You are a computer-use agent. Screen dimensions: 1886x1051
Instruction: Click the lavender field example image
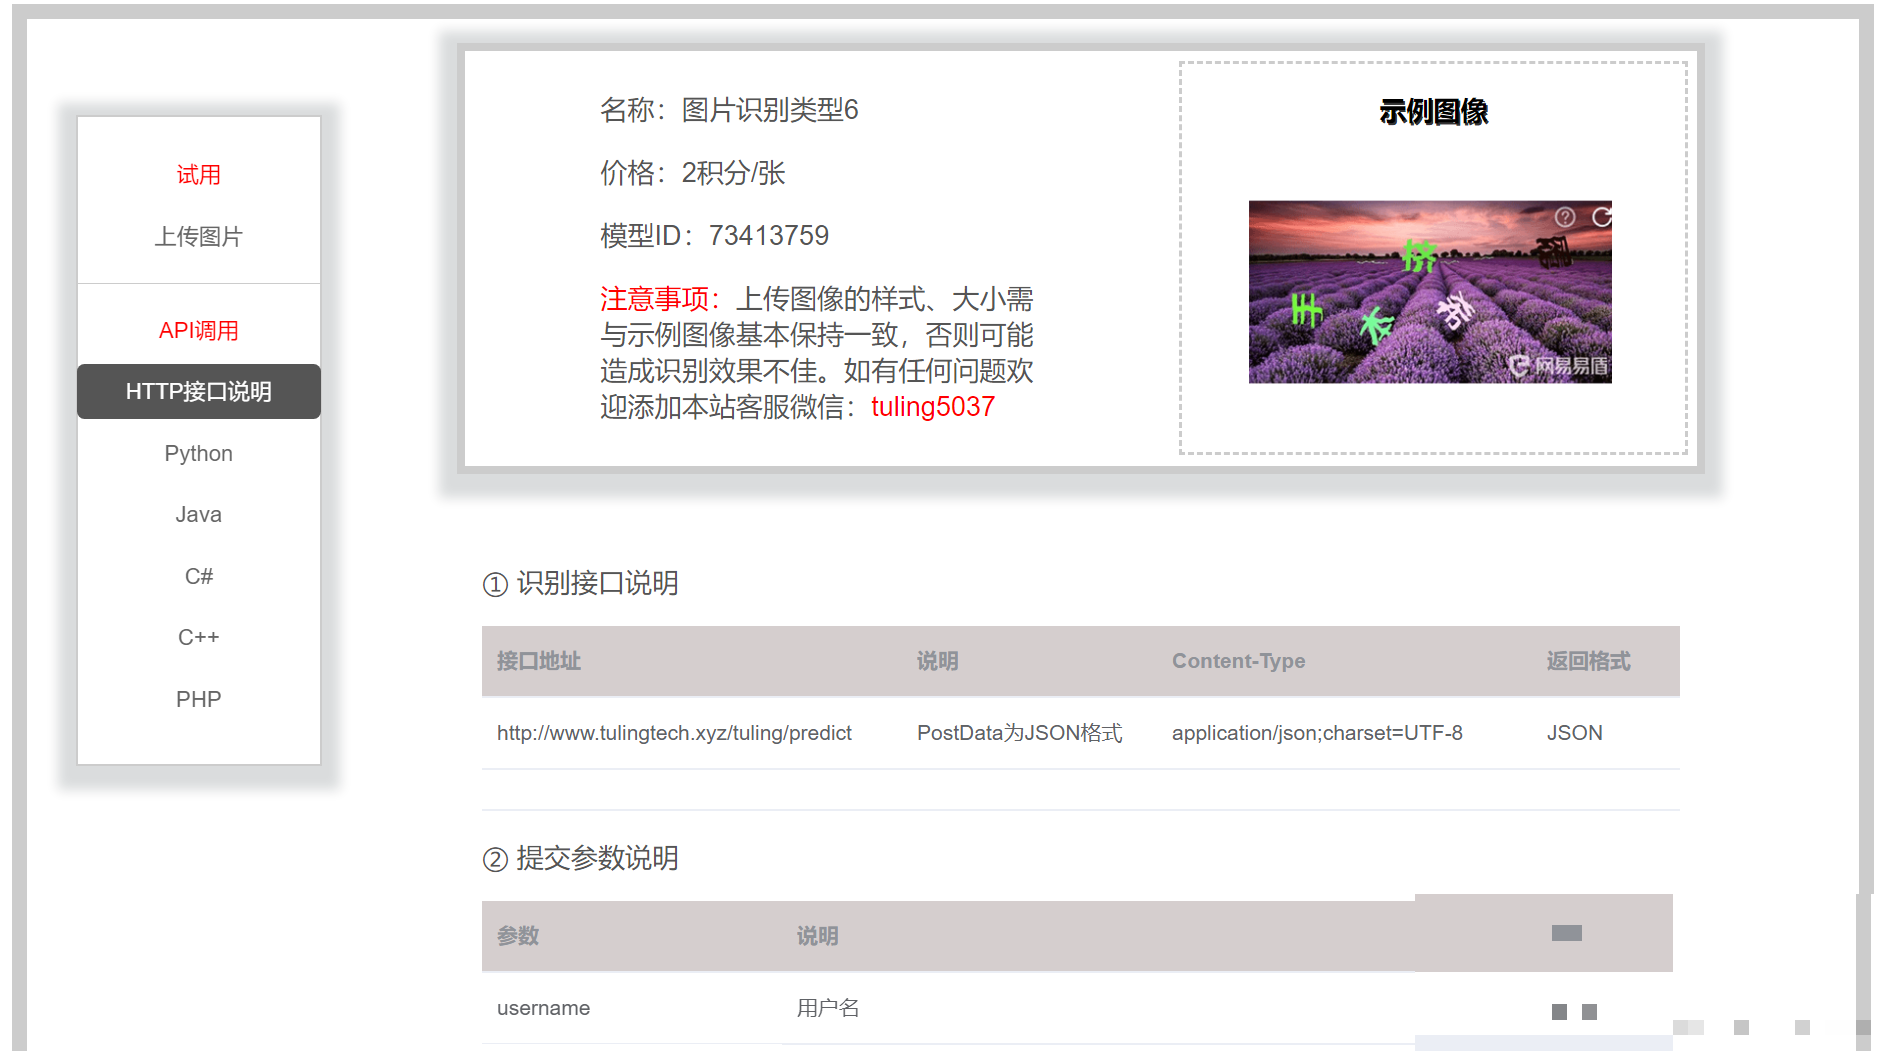(1430, 292)
